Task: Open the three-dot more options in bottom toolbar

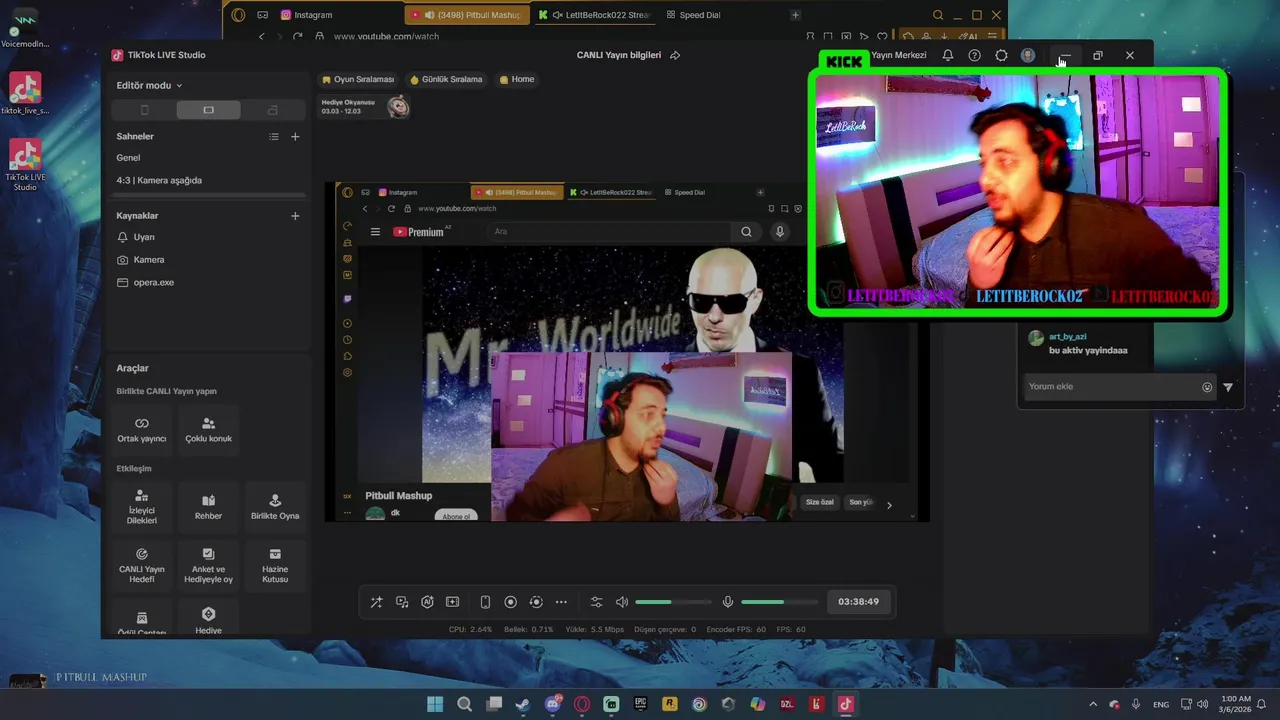Action: click(561, 602)
